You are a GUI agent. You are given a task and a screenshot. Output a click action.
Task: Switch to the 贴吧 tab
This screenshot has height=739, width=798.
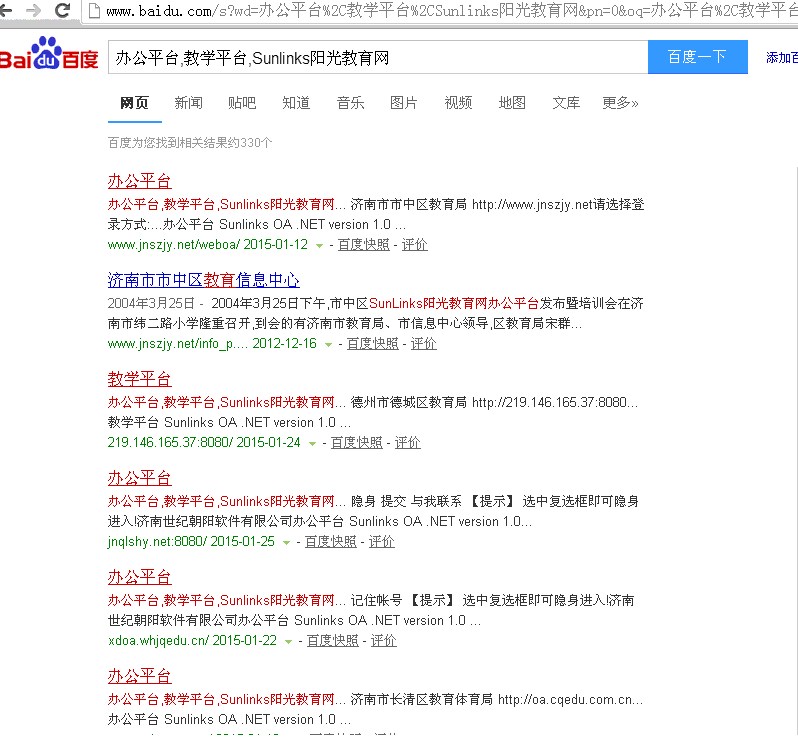(x=242, y=103)
